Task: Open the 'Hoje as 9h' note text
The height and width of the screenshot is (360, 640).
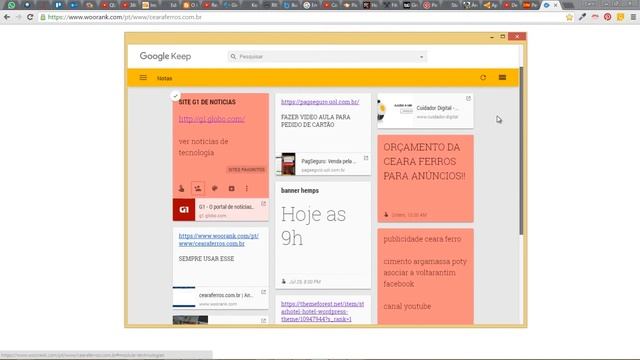Action: pyautogui.click(x=313, y=226)
